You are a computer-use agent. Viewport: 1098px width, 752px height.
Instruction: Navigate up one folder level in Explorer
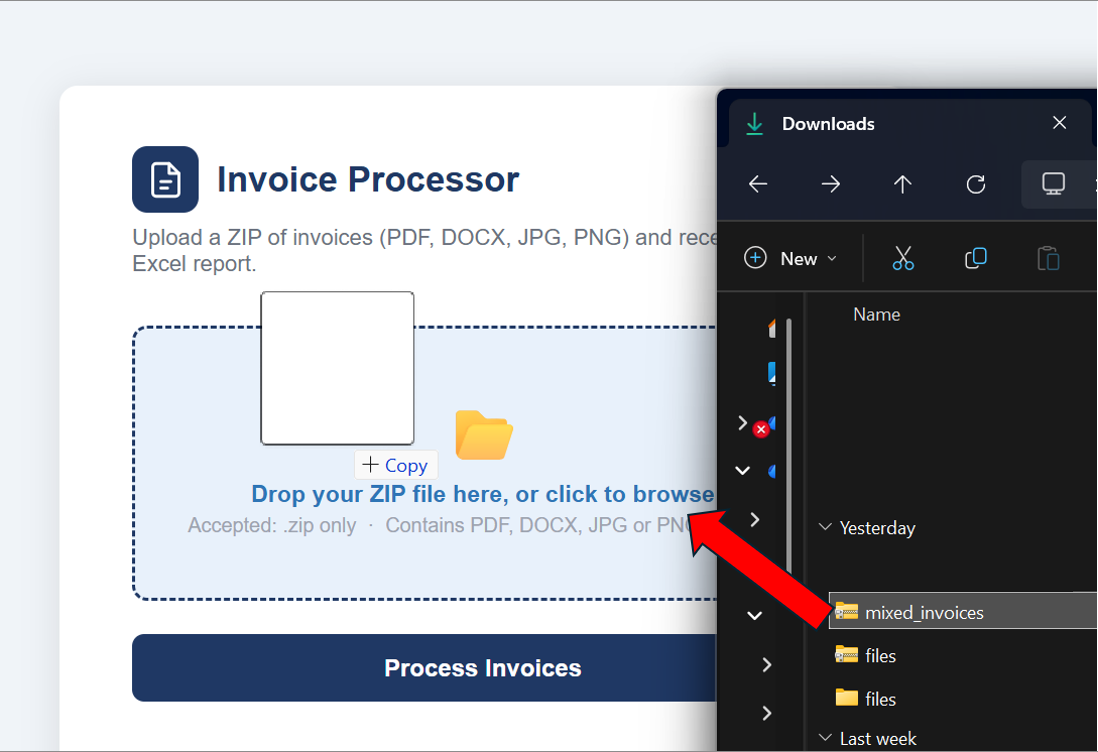click(x=903, y=184)
